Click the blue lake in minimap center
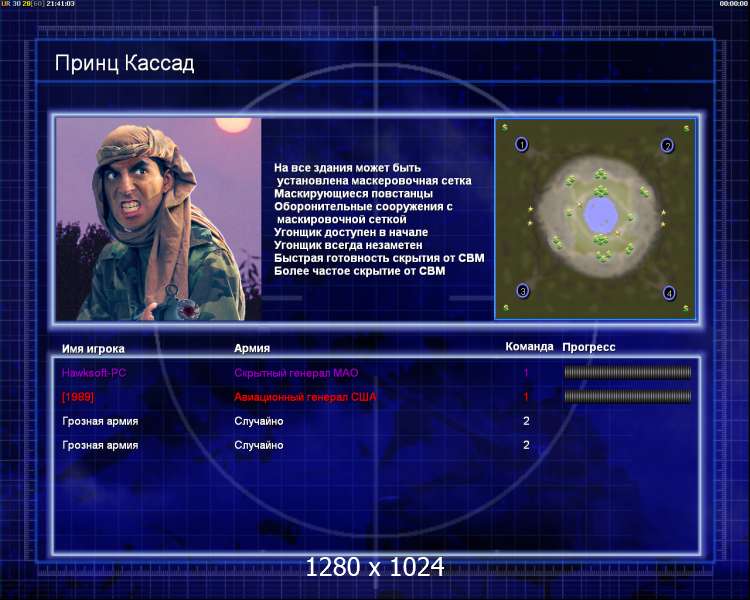 tap(601, 216)
